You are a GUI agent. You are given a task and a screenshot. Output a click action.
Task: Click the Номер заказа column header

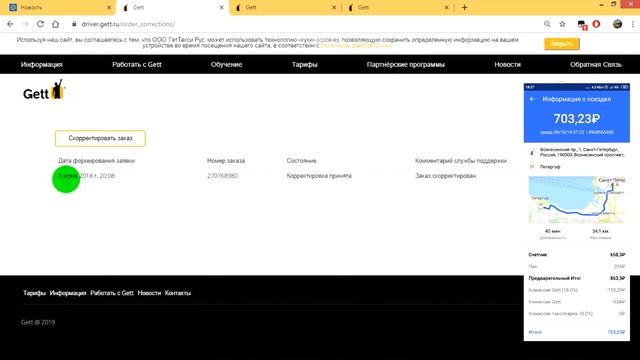(x=226, y=161)
